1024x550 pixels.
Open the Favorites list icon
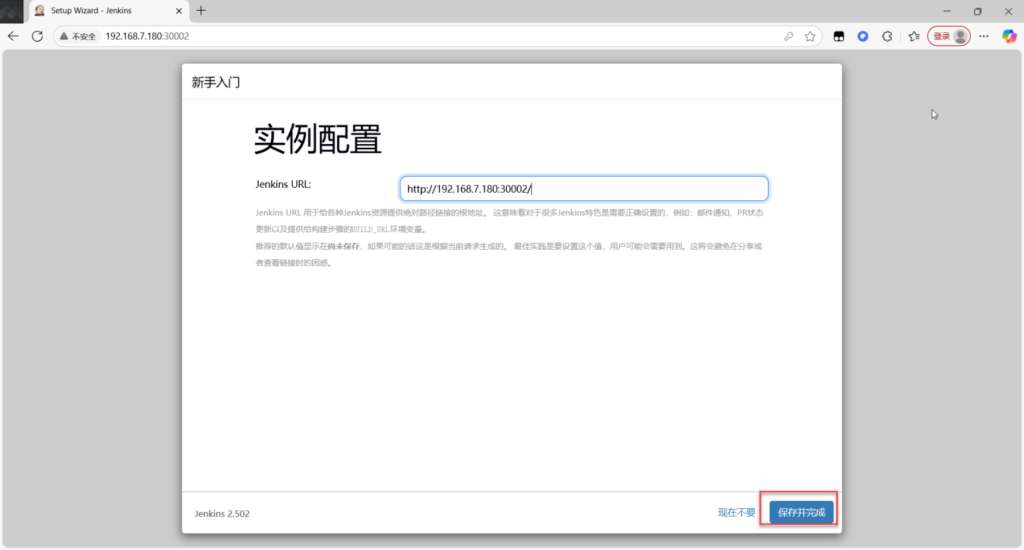914,36
